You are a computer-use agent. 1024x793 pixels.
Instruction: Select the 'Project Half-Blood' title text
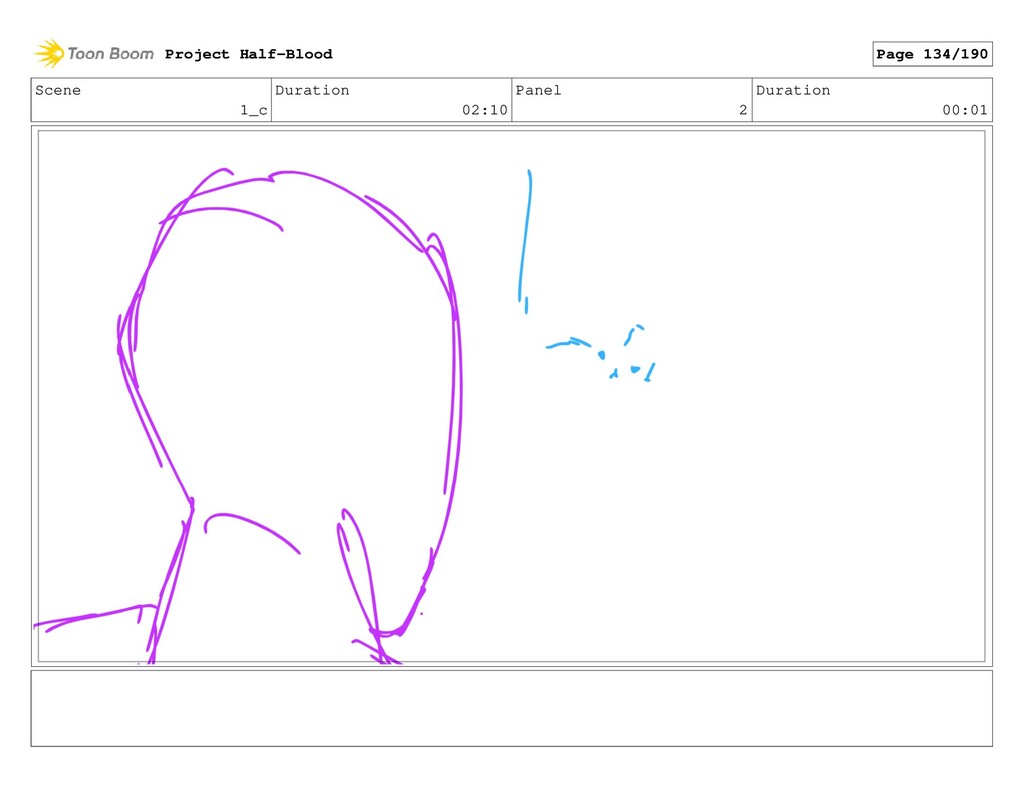tap(248, 54)
